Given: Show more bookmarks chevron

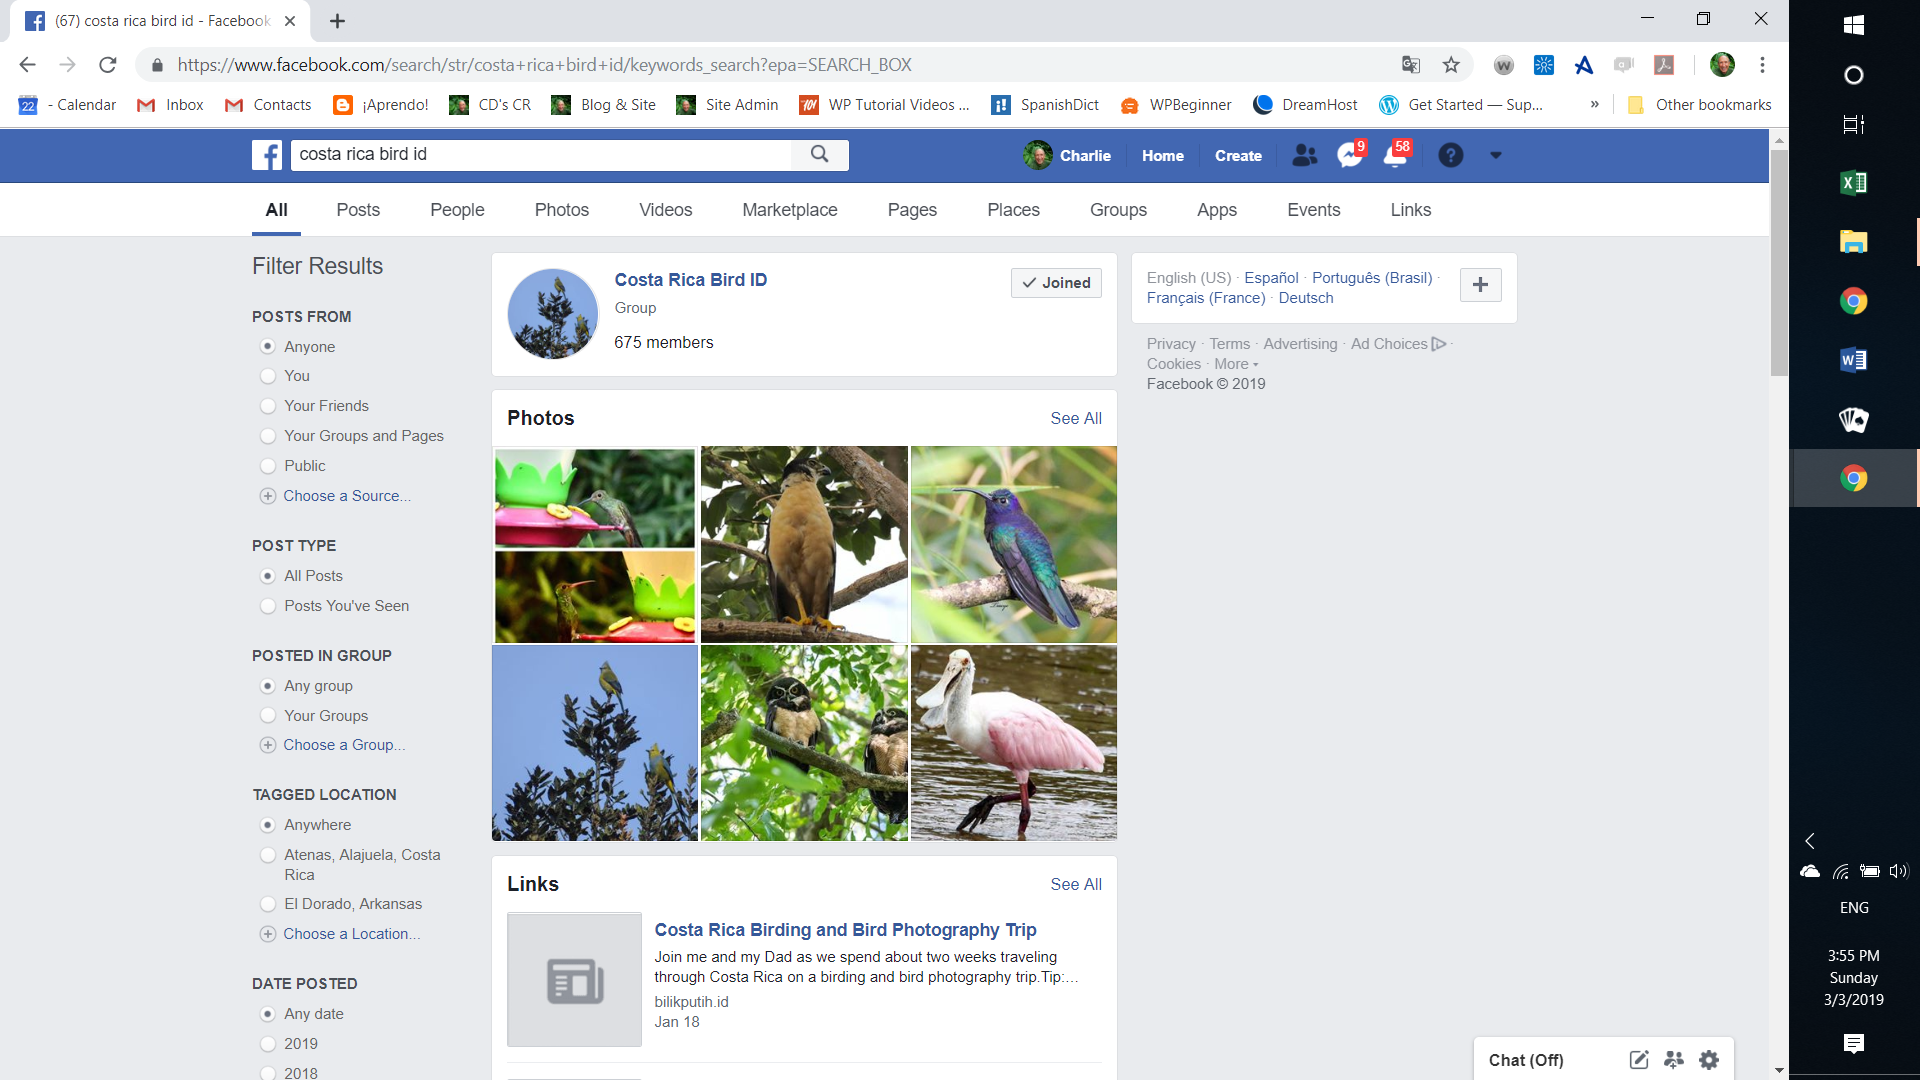Looking at the screenshot, I should pyautogui.click(x=1594, y=104).
